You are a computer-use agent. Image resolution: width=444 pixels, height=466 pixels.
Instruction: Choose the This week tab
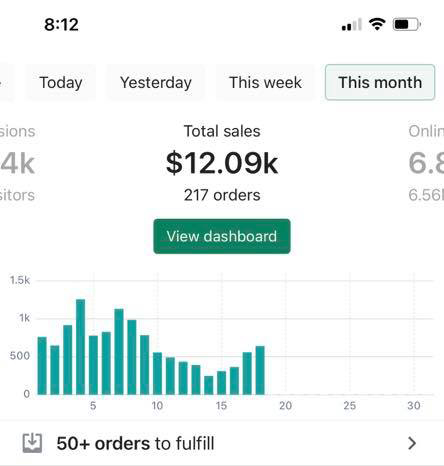(x=265, y=82)
